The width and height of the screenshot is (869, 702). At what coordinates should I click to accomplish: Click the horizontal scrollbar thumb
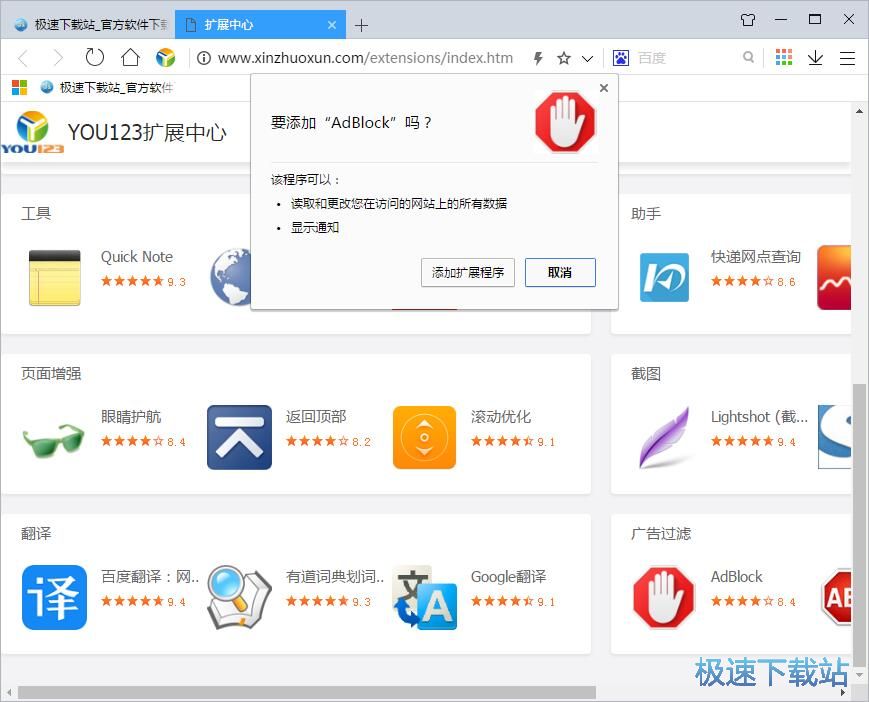click(x=306, y=692)
